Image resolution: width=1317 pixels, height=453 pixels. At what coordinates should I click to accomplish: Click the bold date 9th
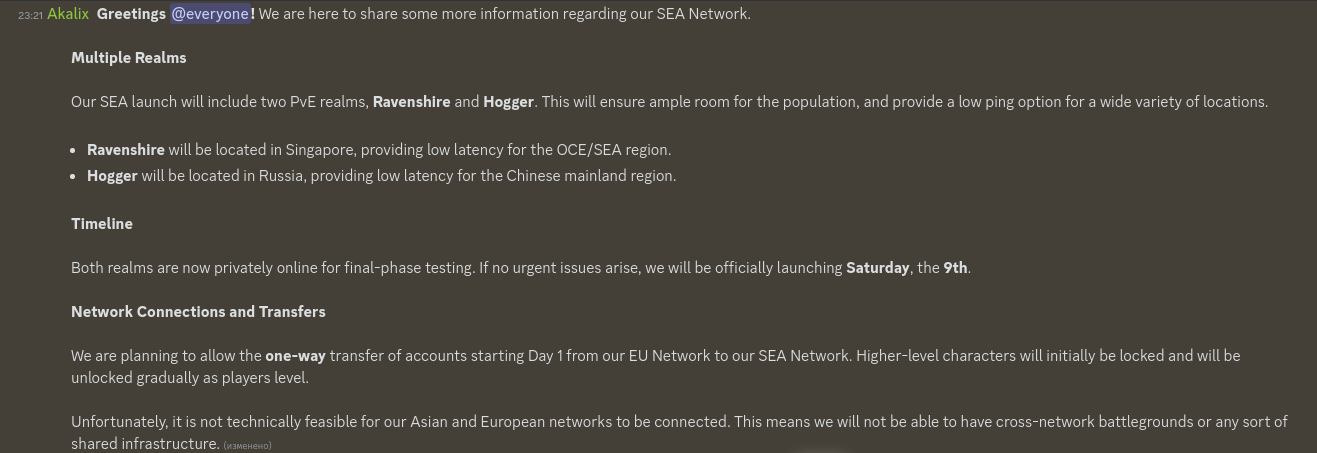[x=955, y=268]
